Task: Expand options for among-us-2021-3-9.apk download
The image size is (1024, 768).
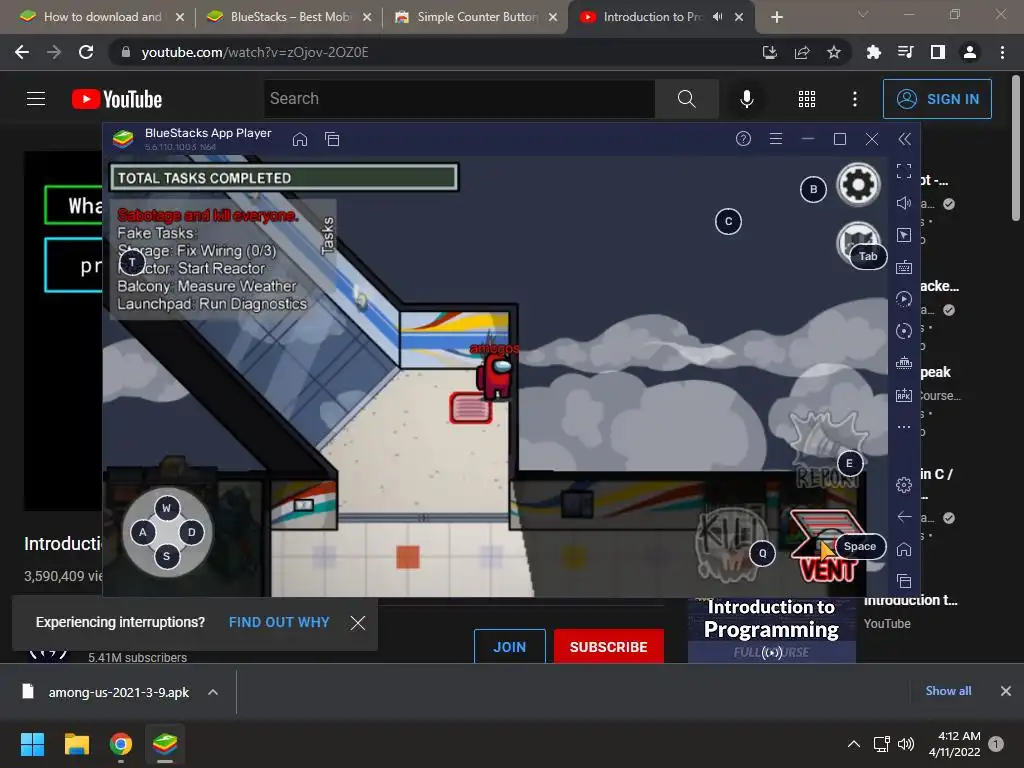Action: (x=213, y=692)
